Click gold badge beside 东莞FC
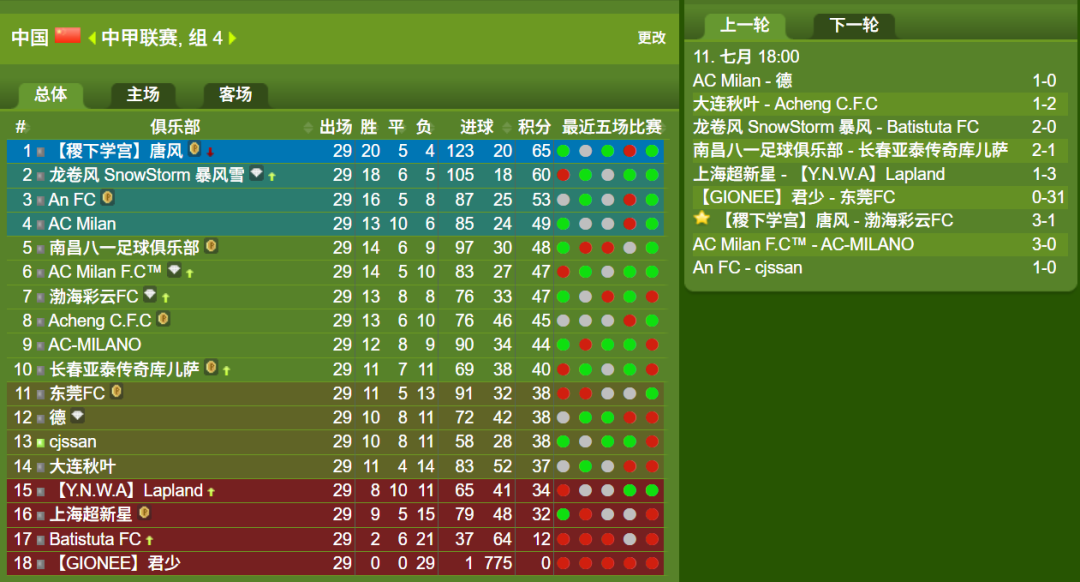The image size is (1080, 582). point(116,391)
